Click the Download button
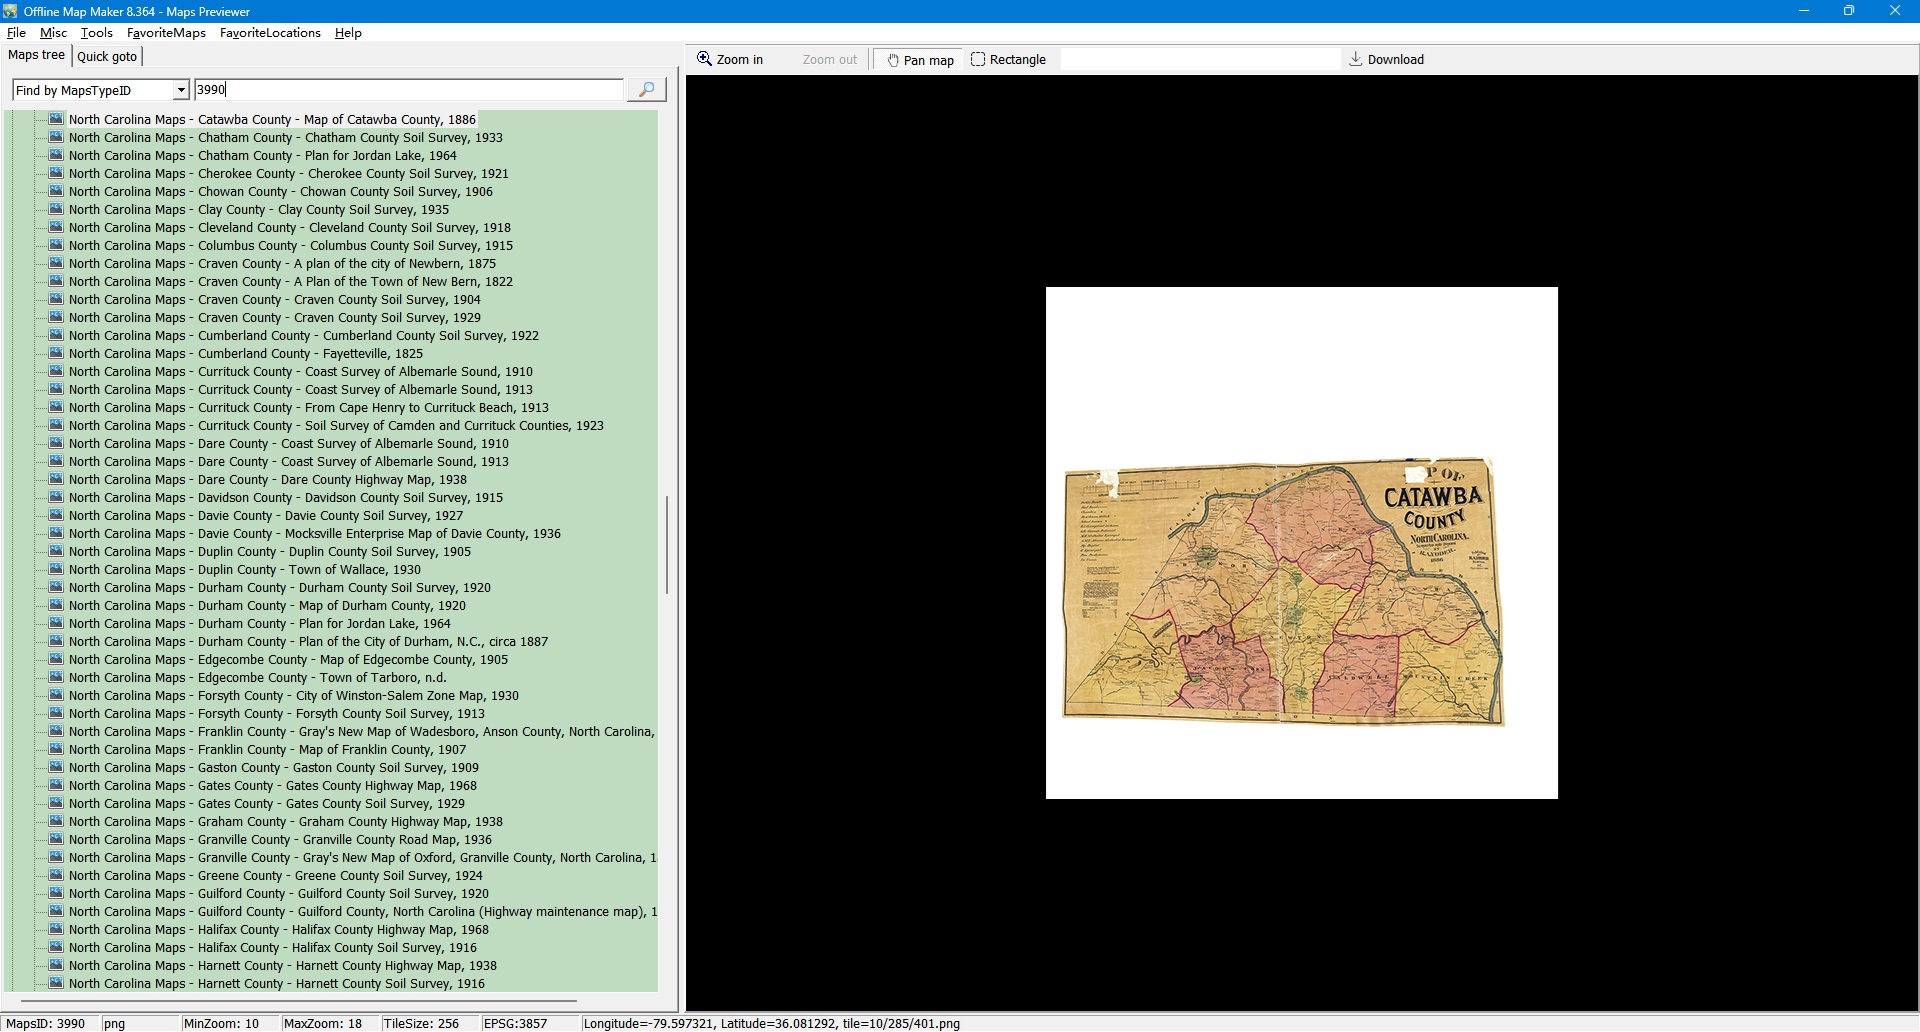Viewport: 1920px width, 1032px height. [1386, 60]
